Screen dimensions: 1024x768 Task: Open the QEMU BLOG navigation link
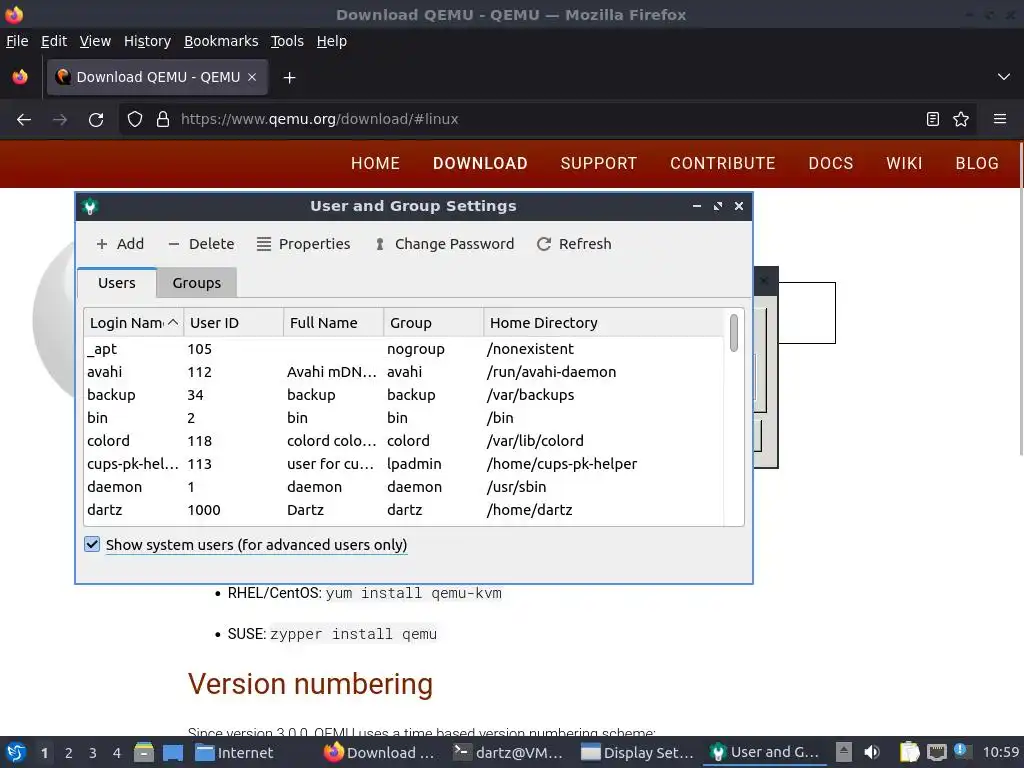pyautogui.click(x=977, y=163)
